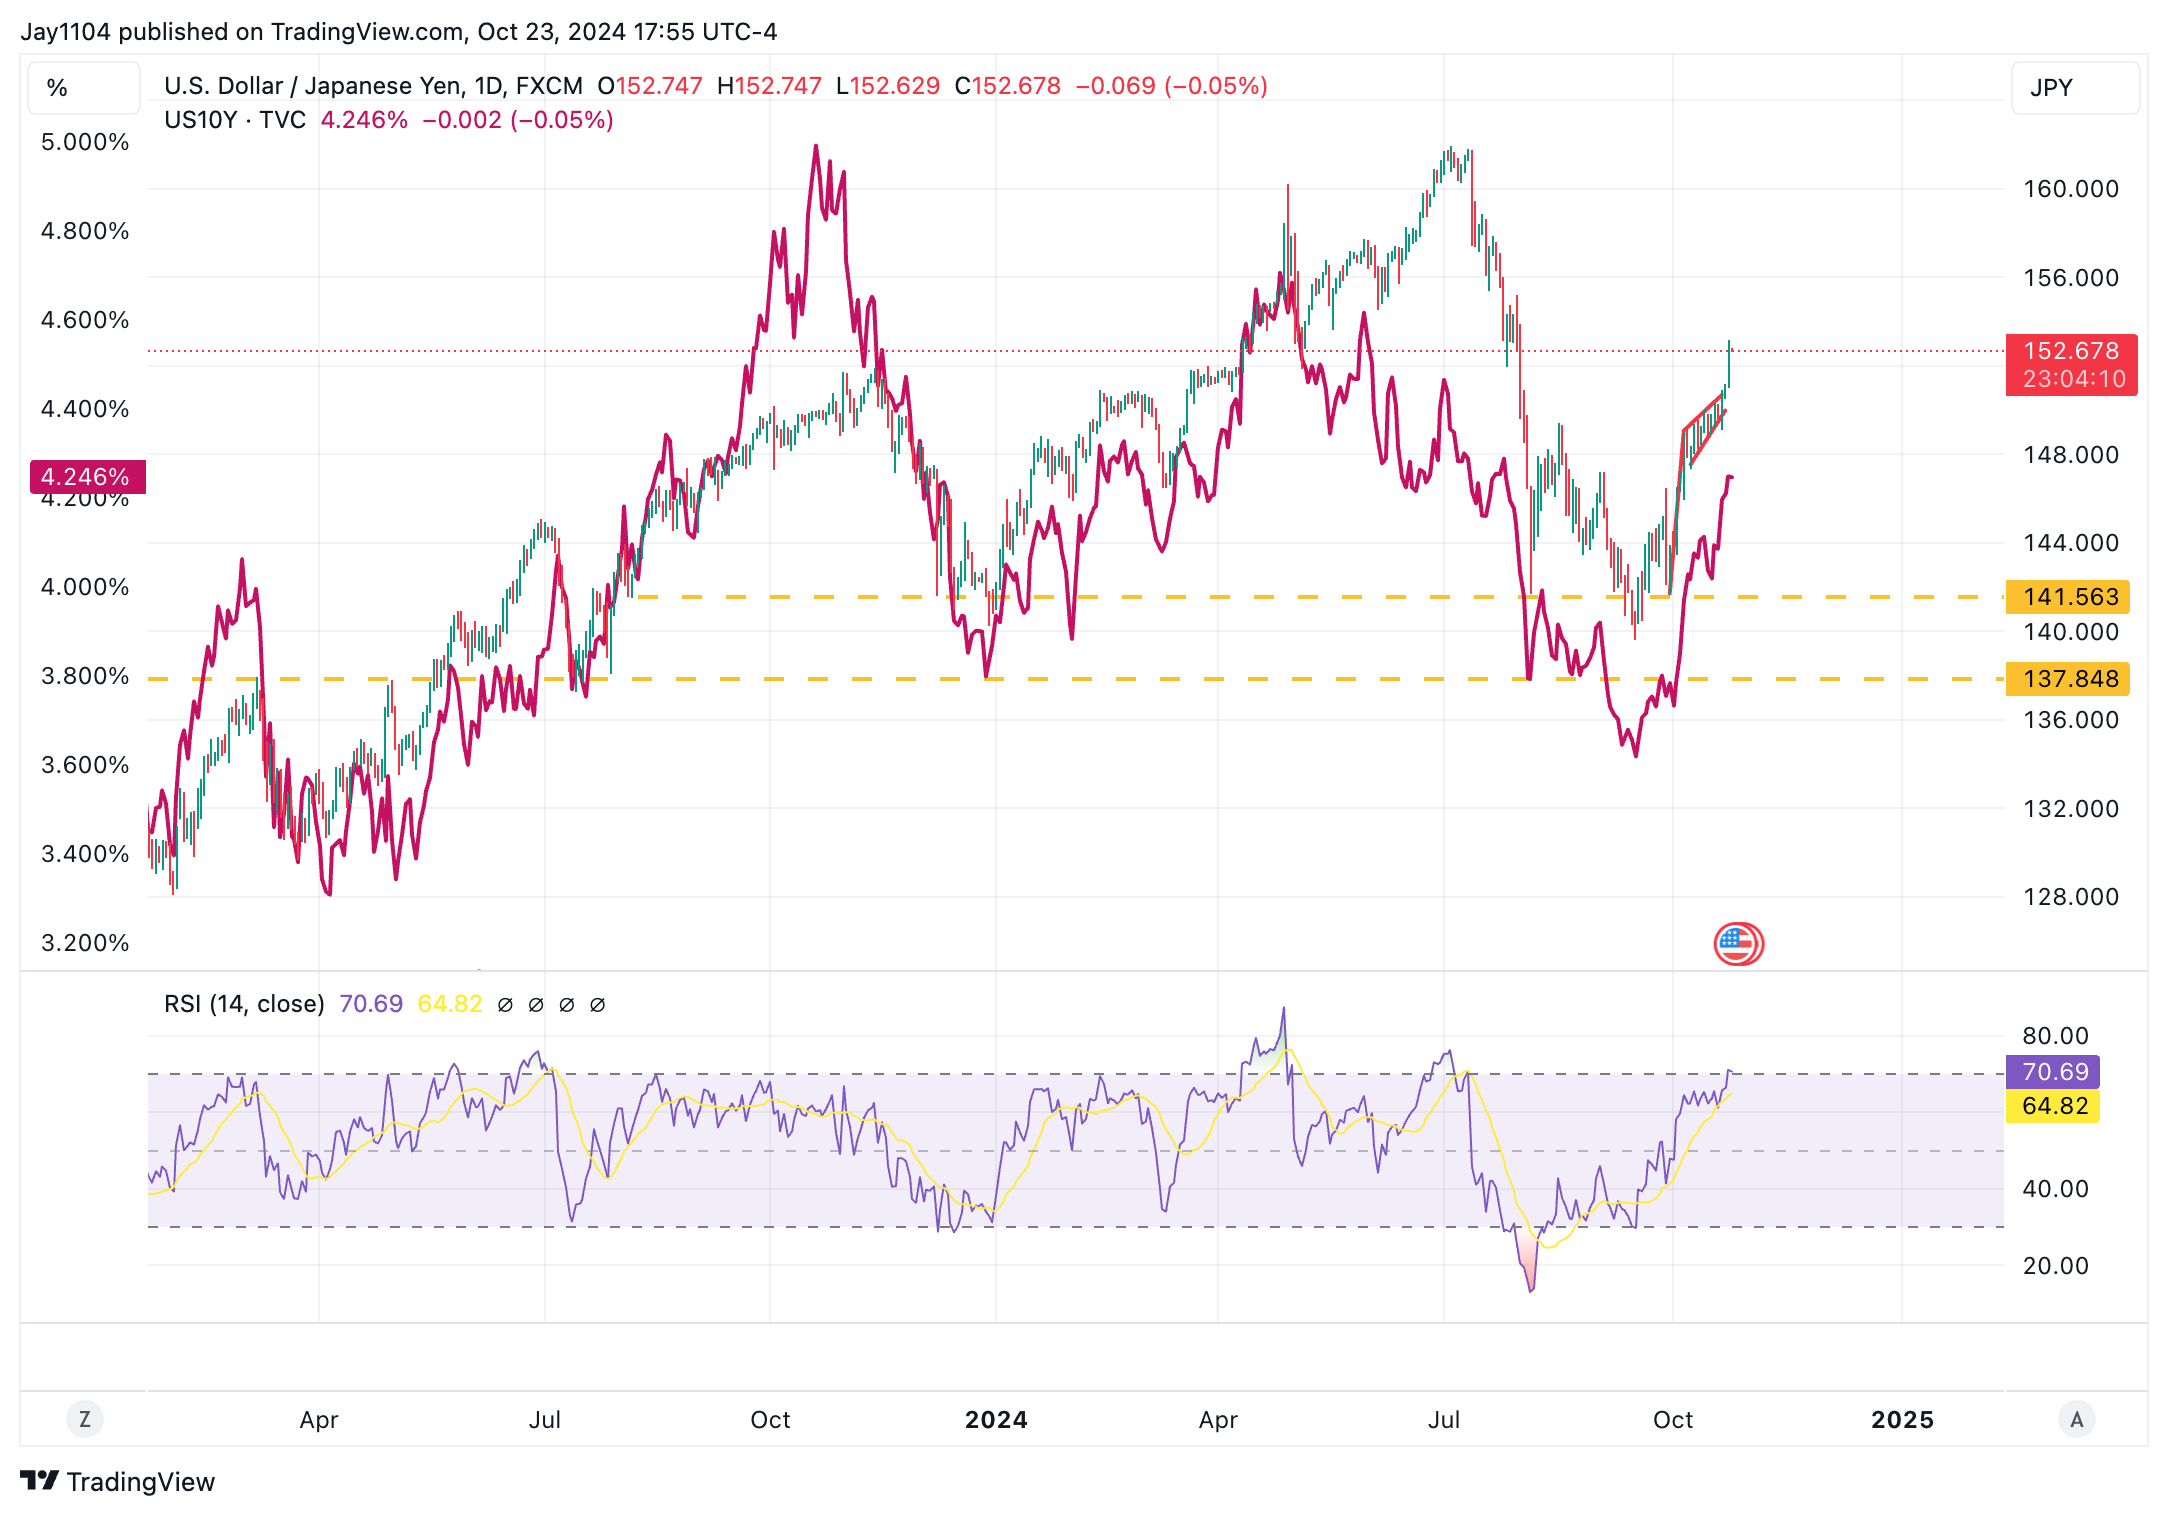This screenshot has height=1516, width=2168.
Task: Click the TradingView logo at bottom left
Action: tap(117, 1481)
